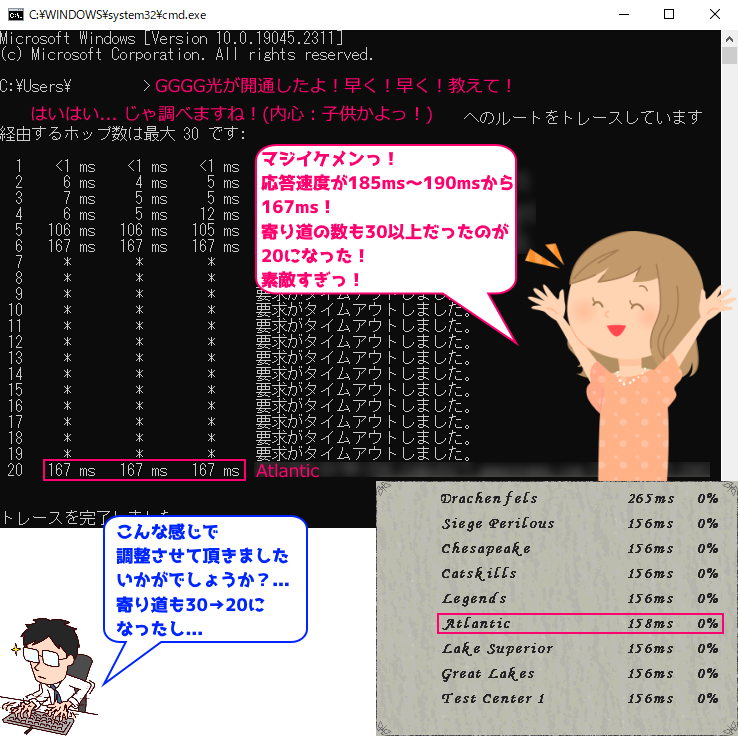Close the cmd.exe window
738x736 pixels.
pyautogui.click(x=714, y=15)
